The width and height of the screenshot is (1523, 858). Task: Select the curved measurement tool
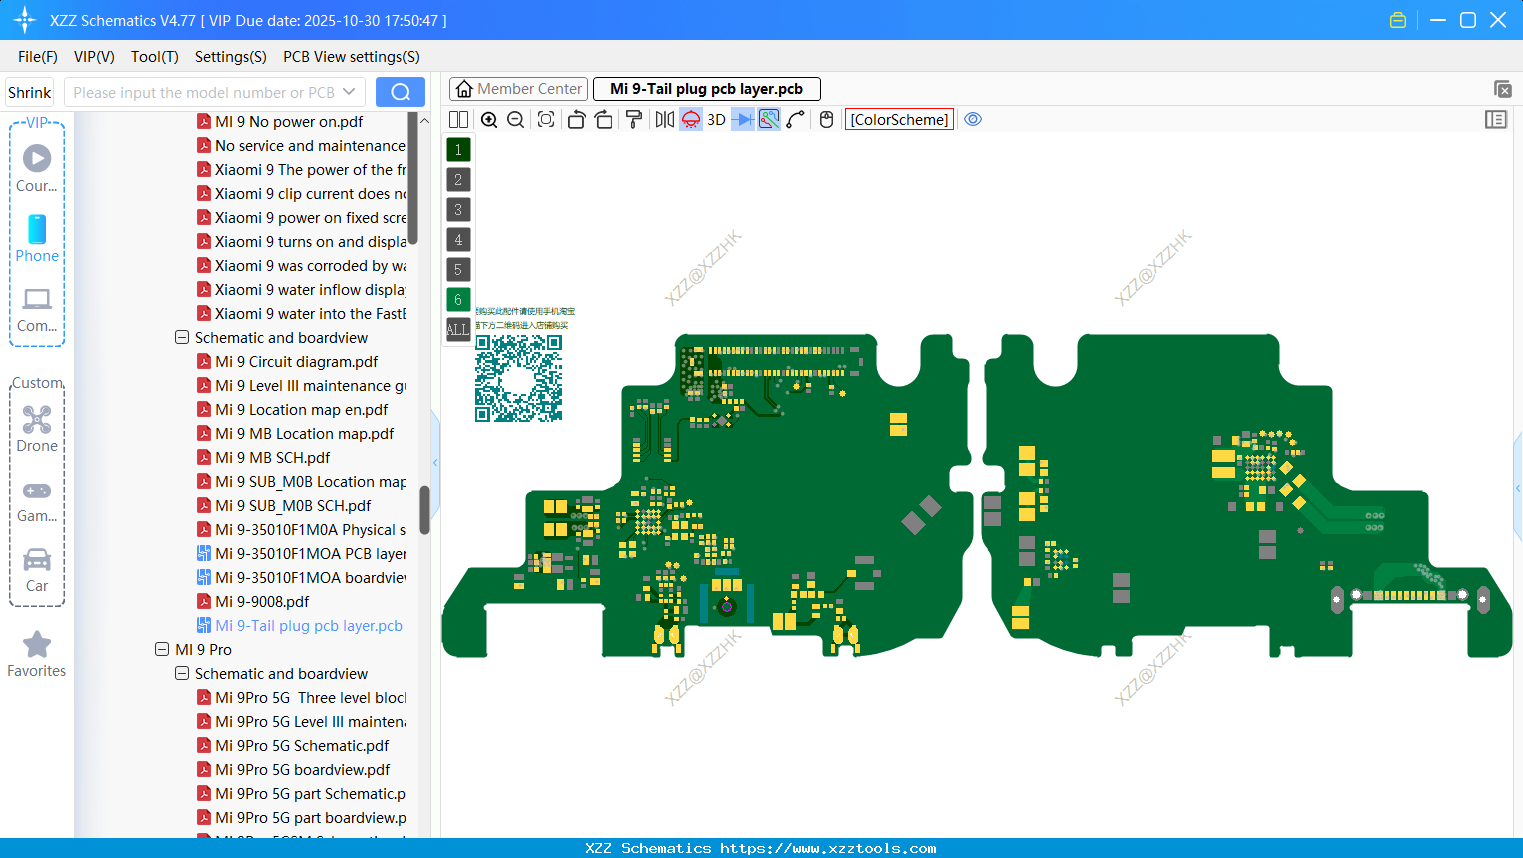coord(793,119)
